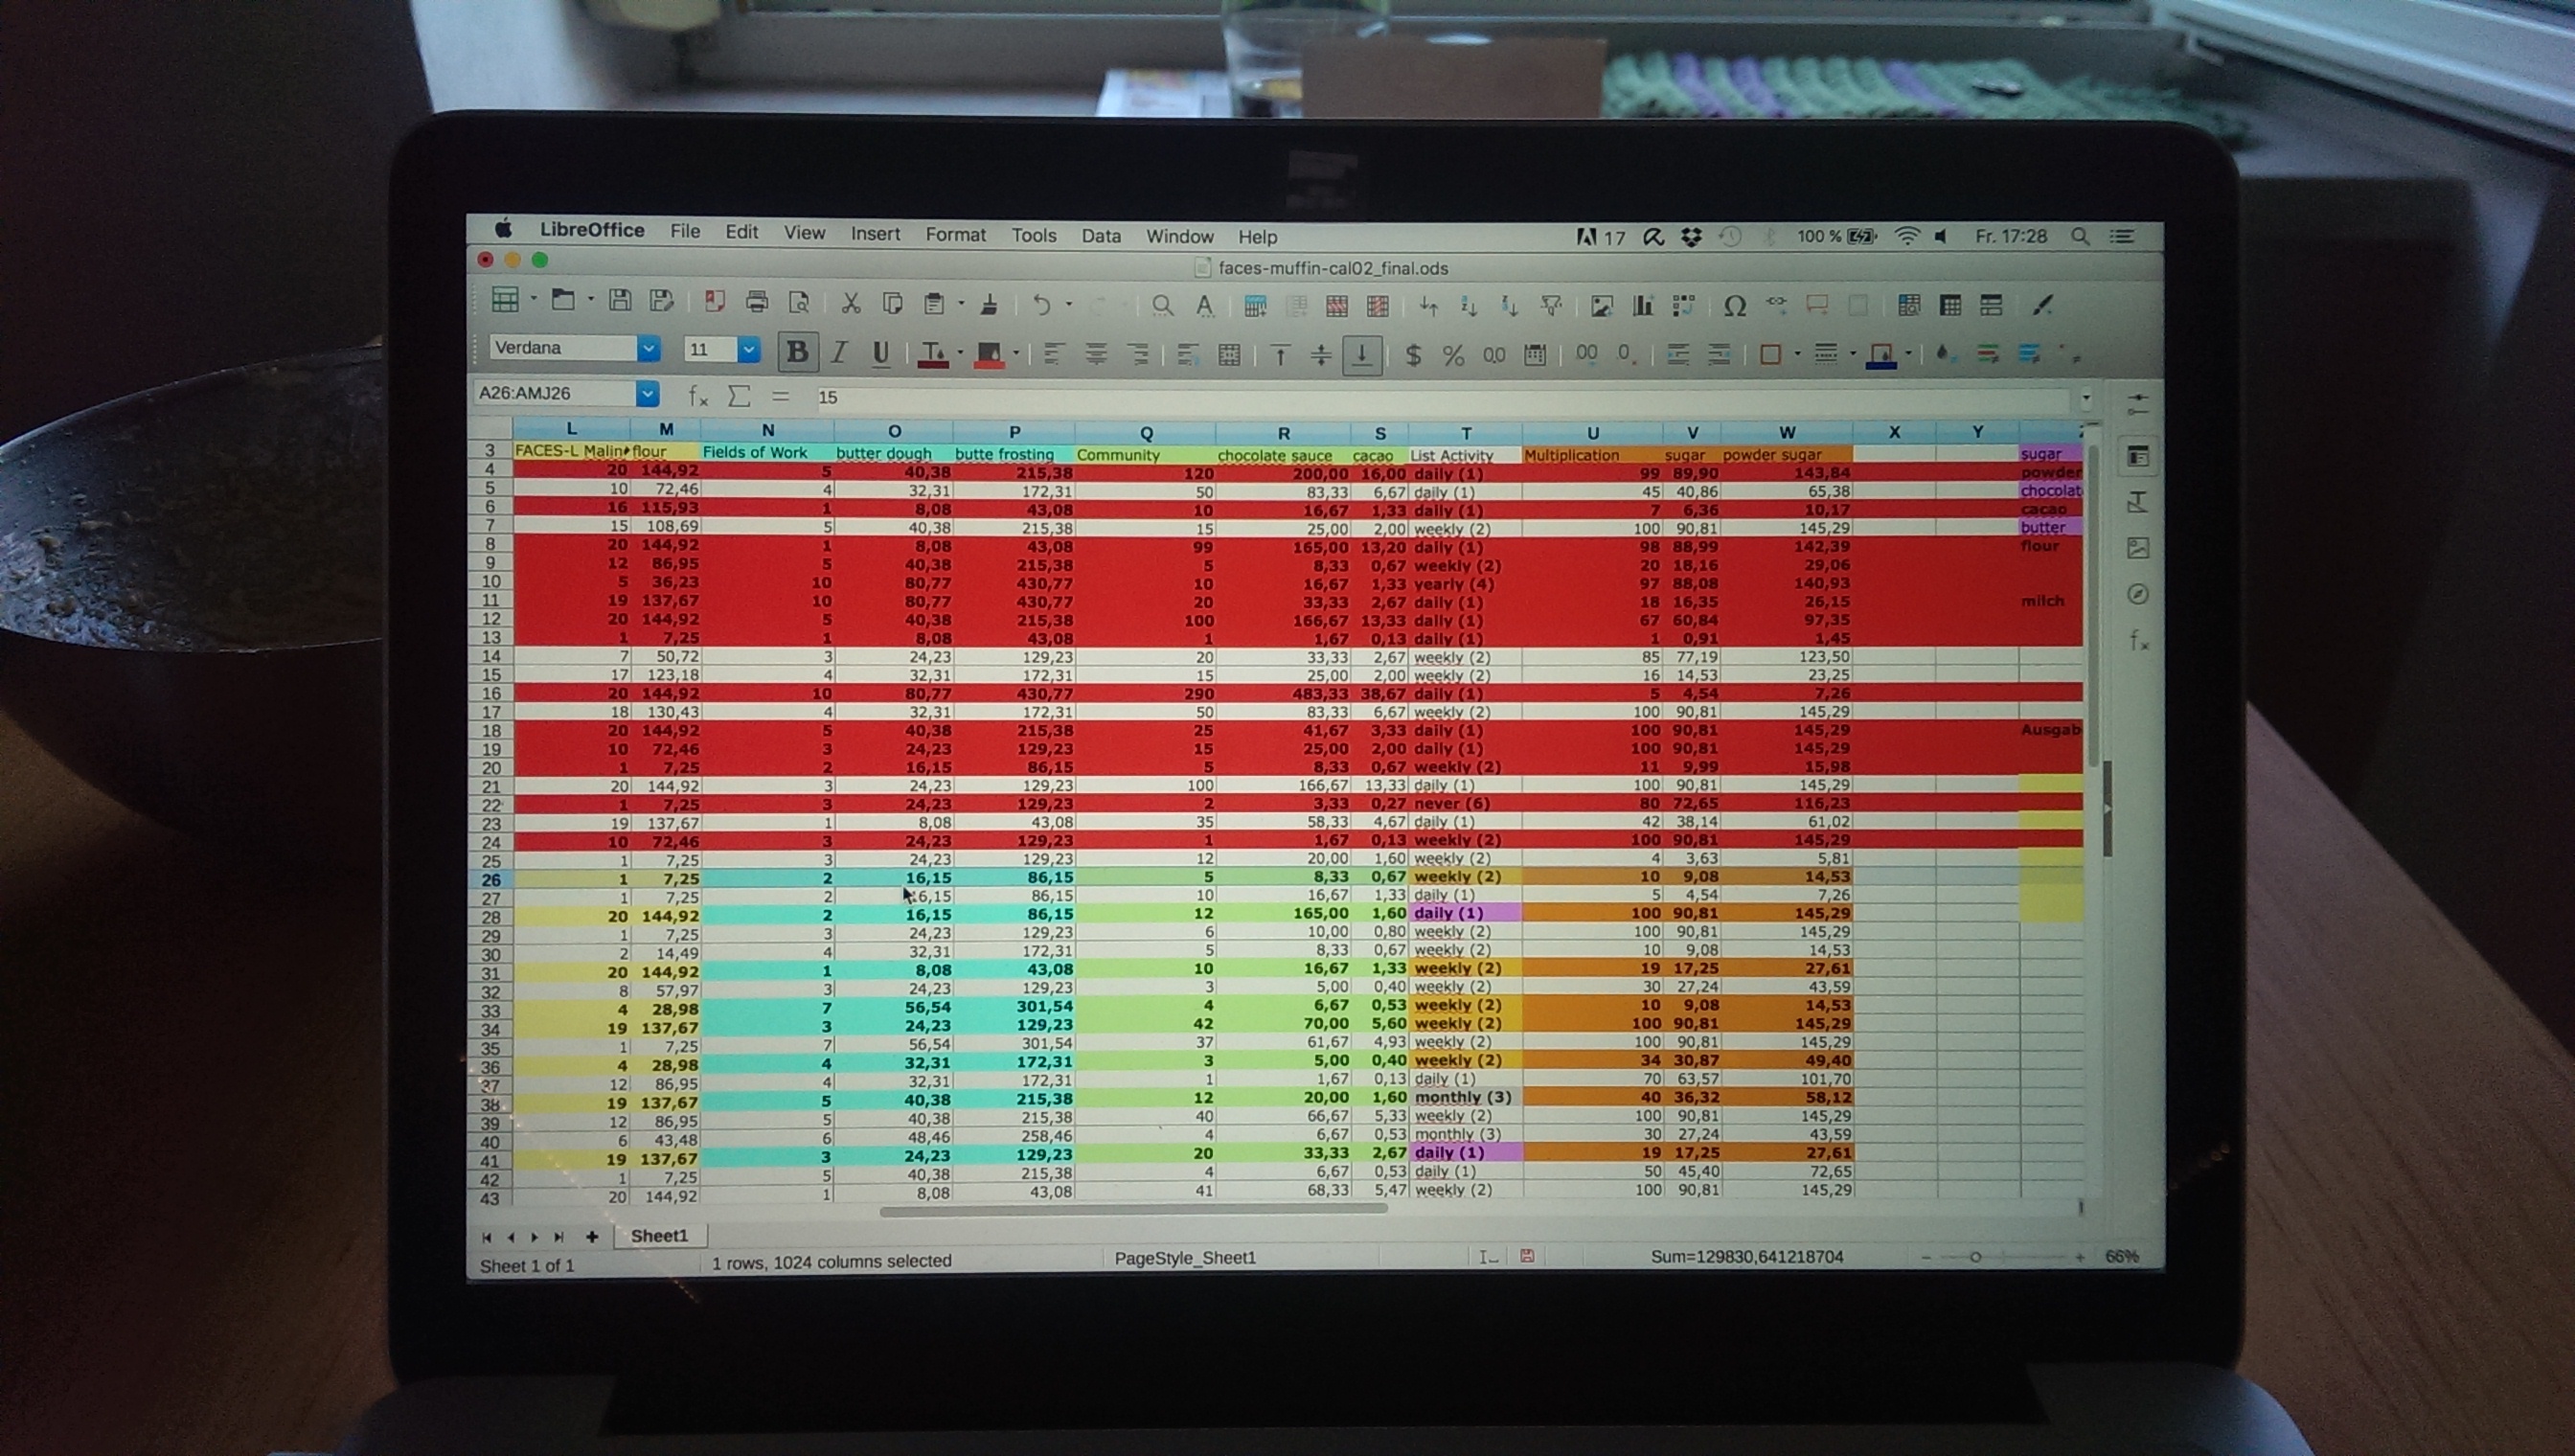Open the Edit menu

pyautogui.click(x=741, y=232)
